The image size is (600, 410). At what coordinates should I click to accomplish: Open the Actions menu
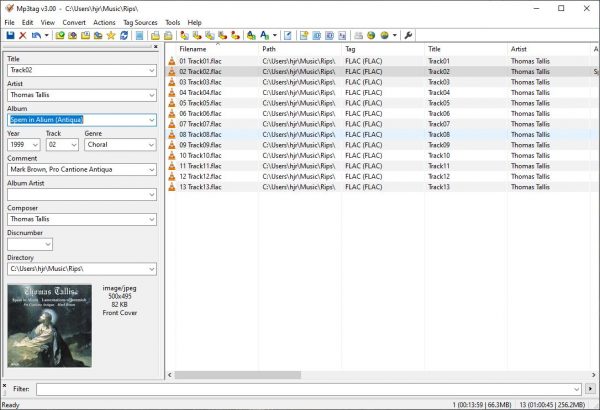pyautogui.click(x=104, y=23)
